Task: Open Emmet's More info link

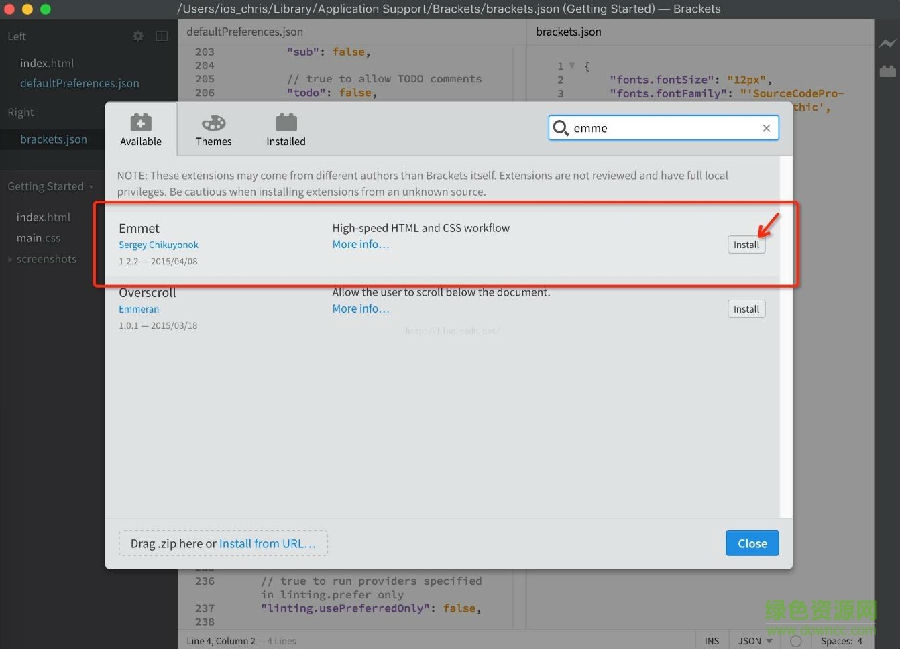Action: coord(360,244)
